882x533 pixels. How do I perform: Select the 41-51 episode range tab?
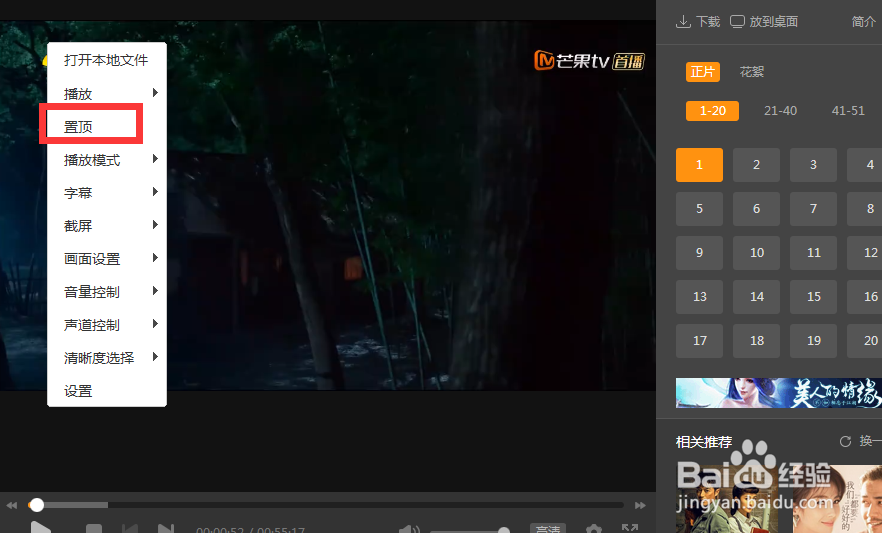848,111
